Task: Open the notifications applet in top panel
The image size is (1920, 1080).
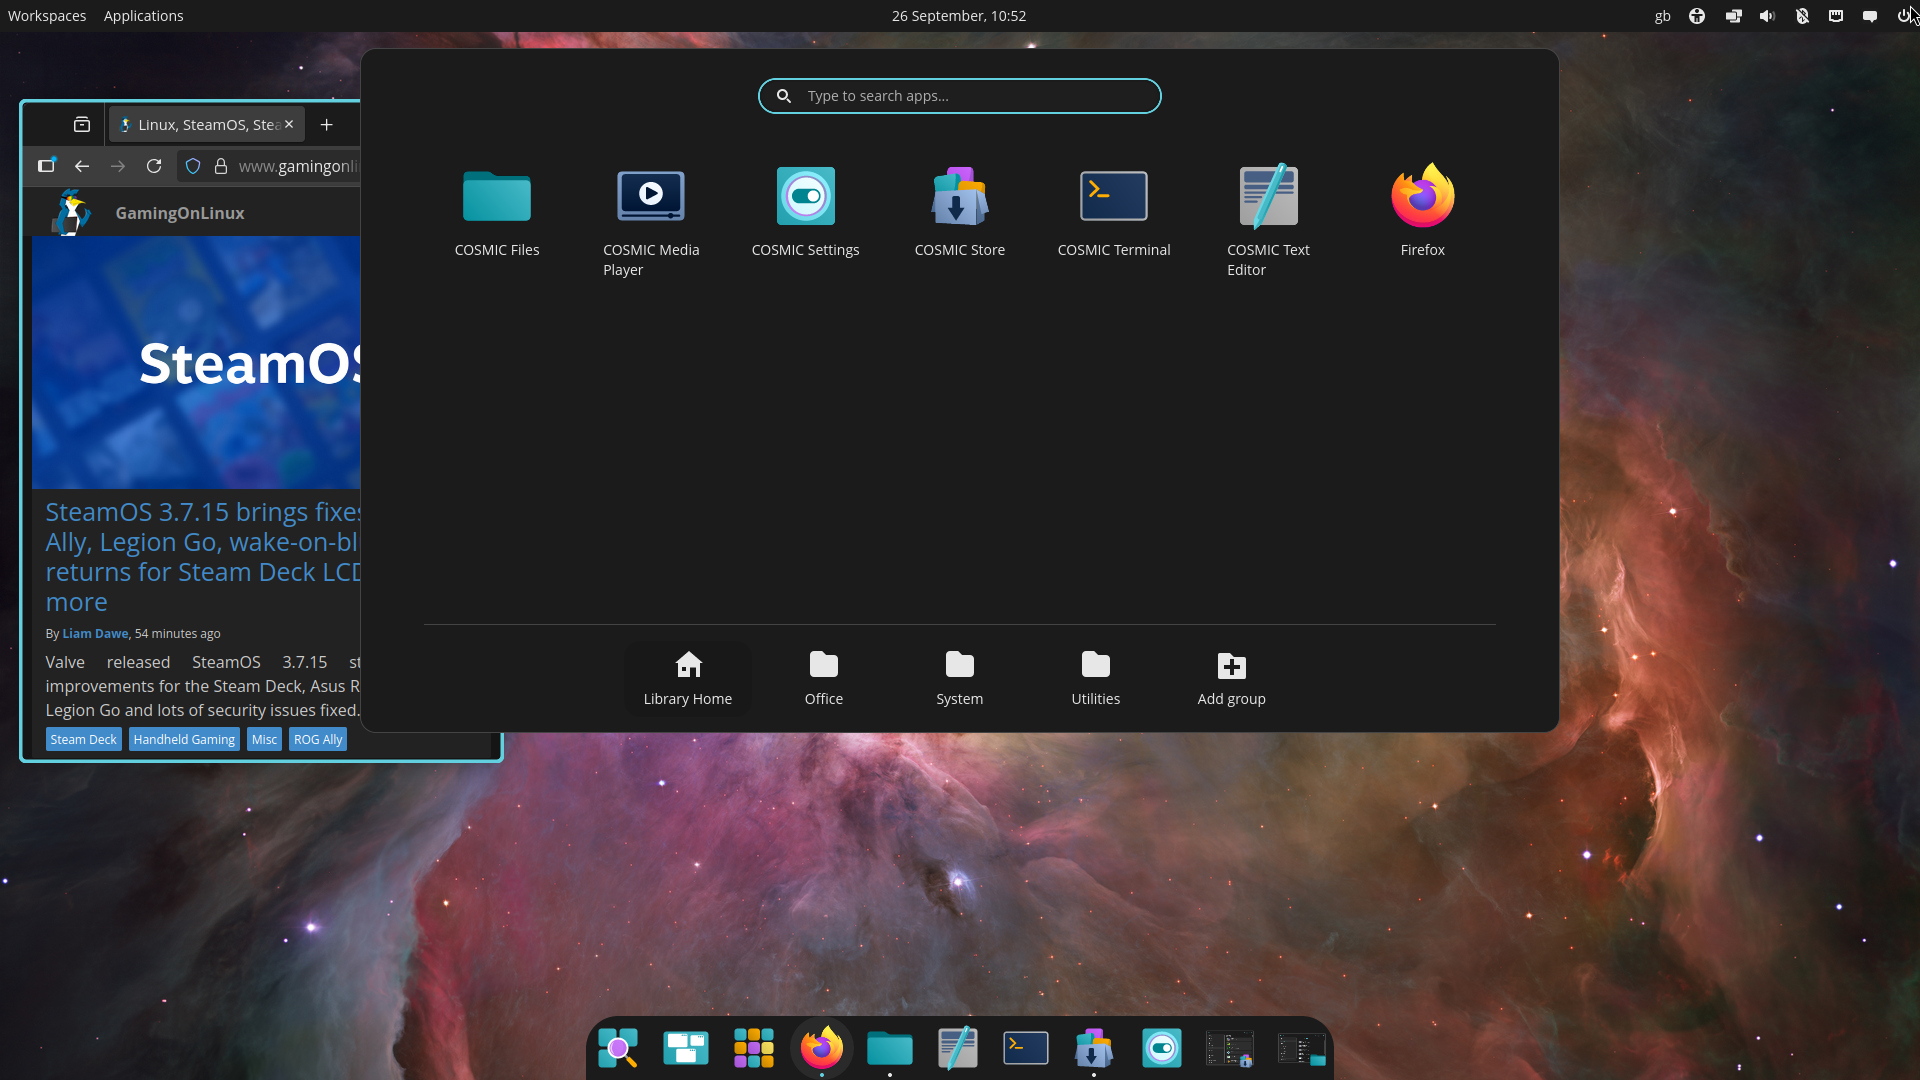Action: (x=1870, y=16)
